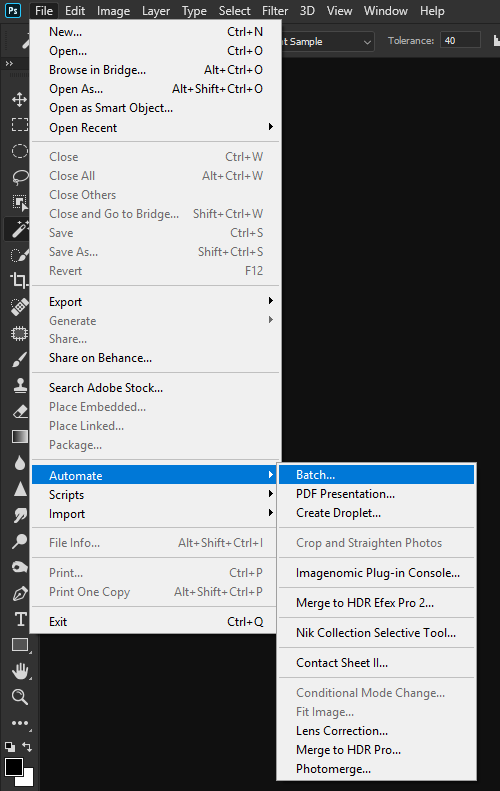Choose Contact Sheet II...
This screenshot has width=500, height=791.
(376, 663)
